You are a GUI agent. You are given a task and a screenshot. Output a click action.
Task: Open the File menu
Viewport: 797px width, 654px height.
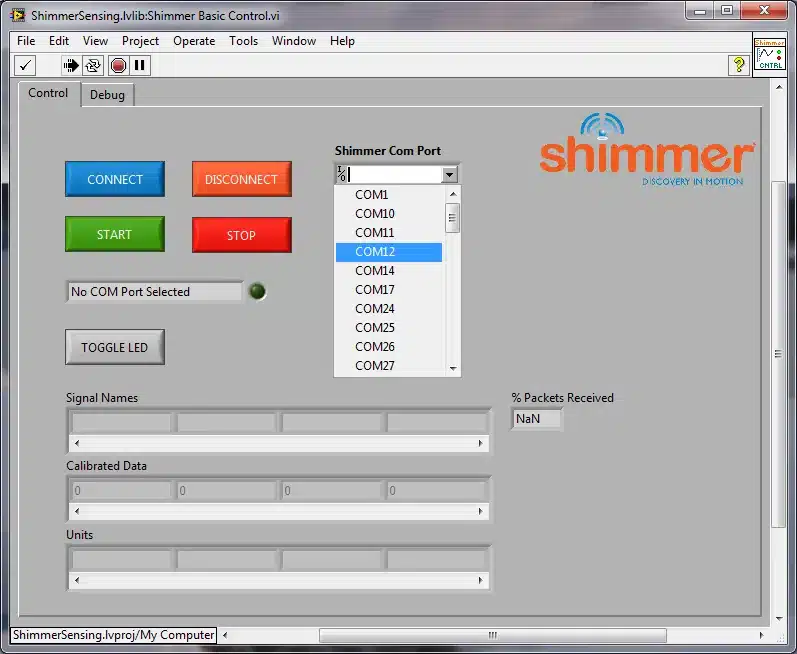[26, 41]
